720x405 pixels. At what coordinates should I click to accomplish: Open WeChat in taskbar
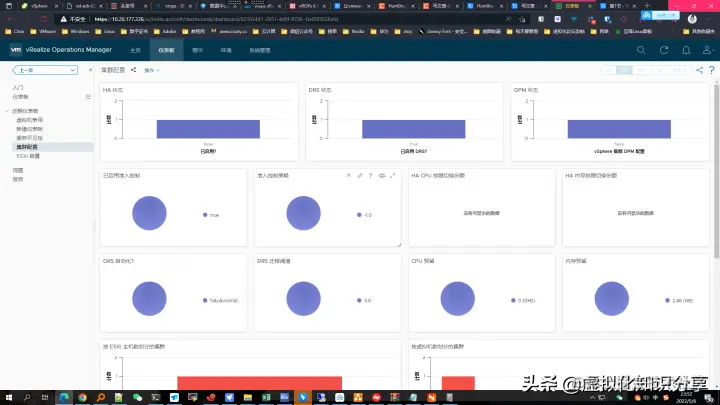pos(137,397)
